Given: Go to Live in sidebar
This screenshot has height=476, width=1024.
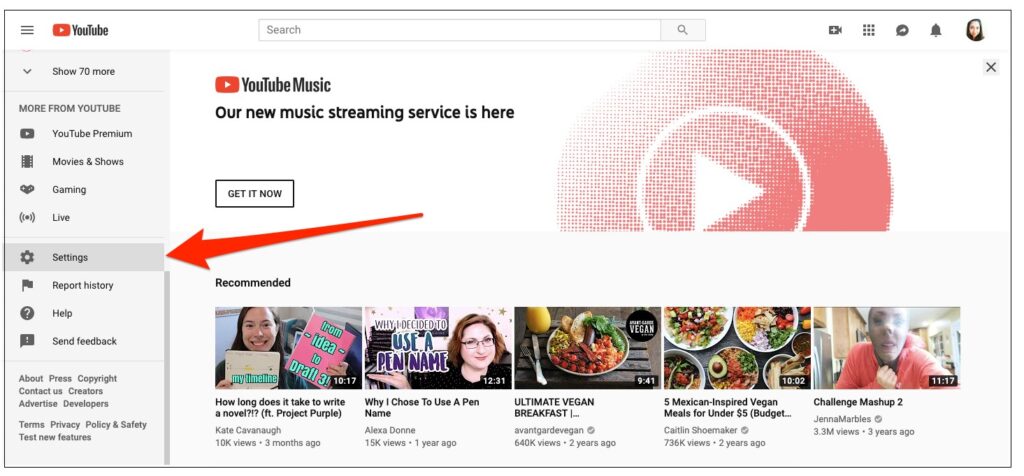Looking at the screenshot, I should pos(84,217).
